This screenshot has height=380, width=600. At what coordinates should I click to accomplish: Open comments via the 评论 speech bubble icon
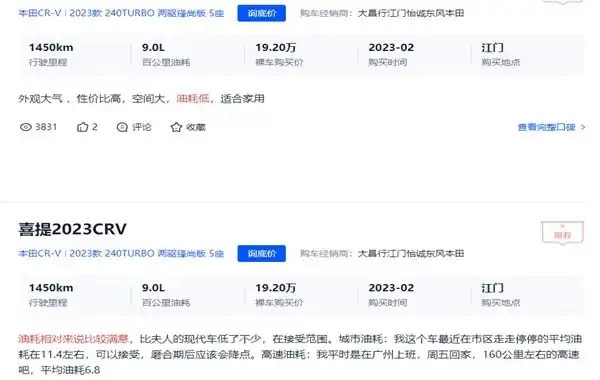122,127
